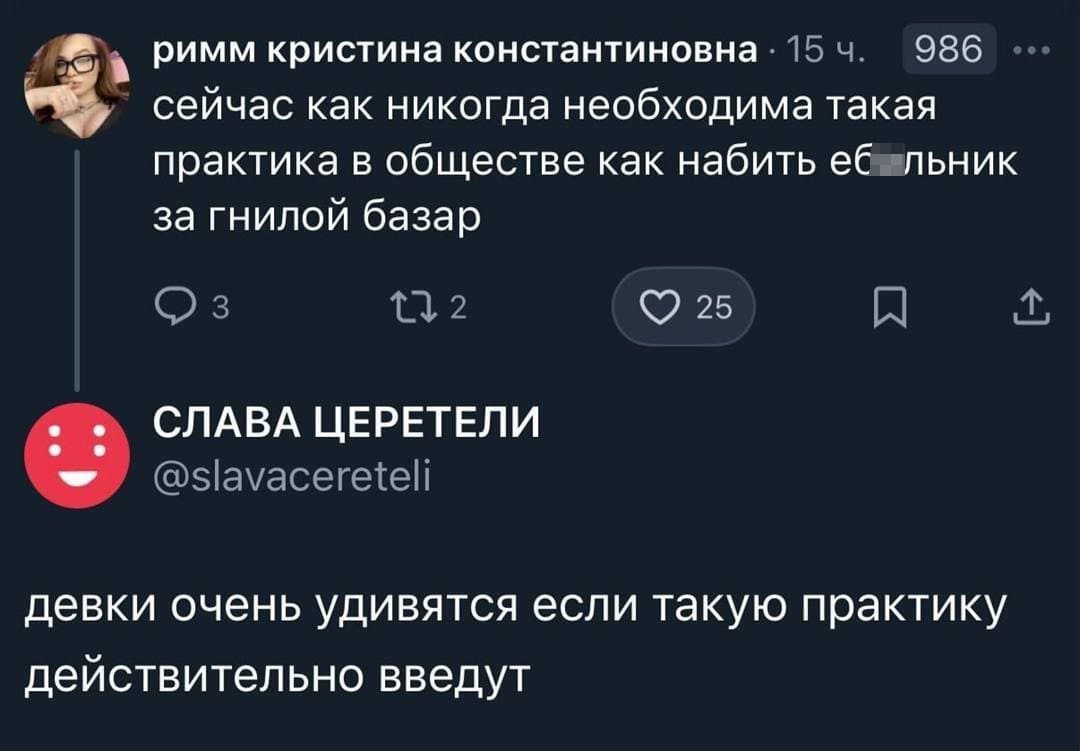Viewport: 1080px width, 751px height.
Task: Open the red smiley avatar of Слава Церетели
Action: tap(78, 456)
